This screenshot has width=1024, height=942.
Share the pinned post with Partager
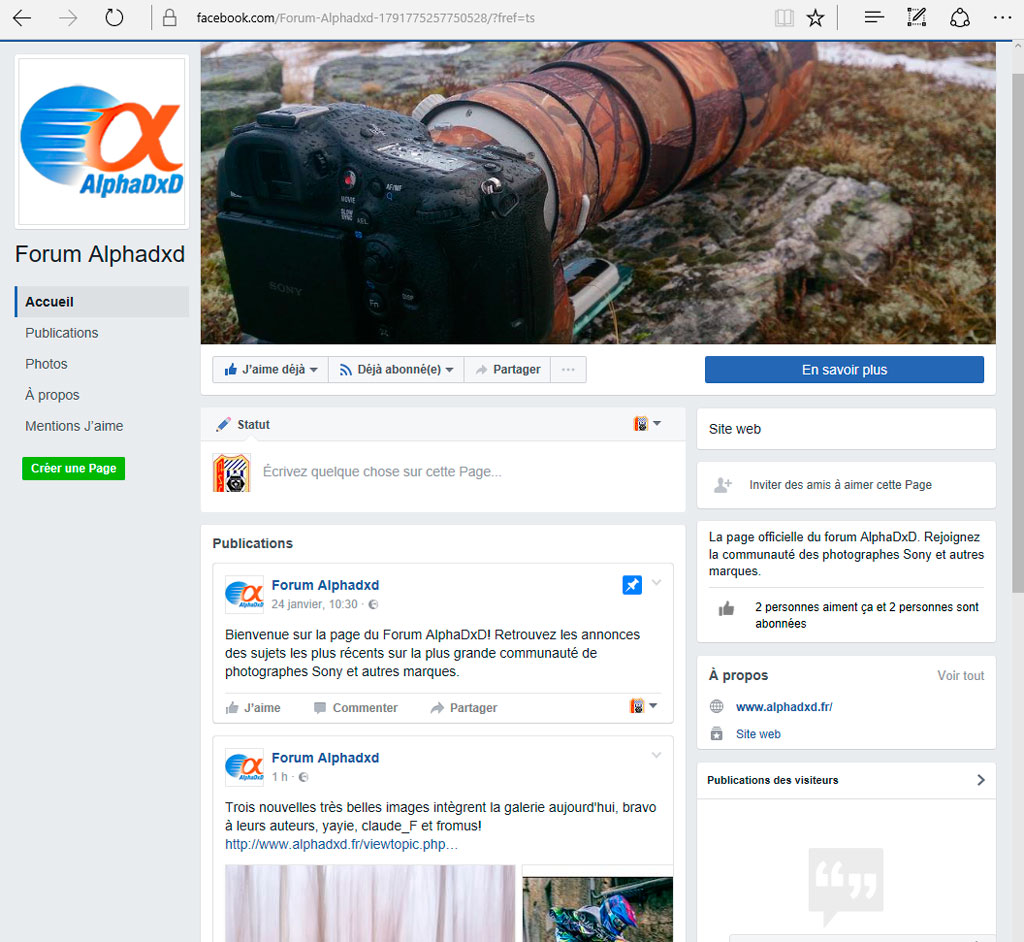pos(464,707)
